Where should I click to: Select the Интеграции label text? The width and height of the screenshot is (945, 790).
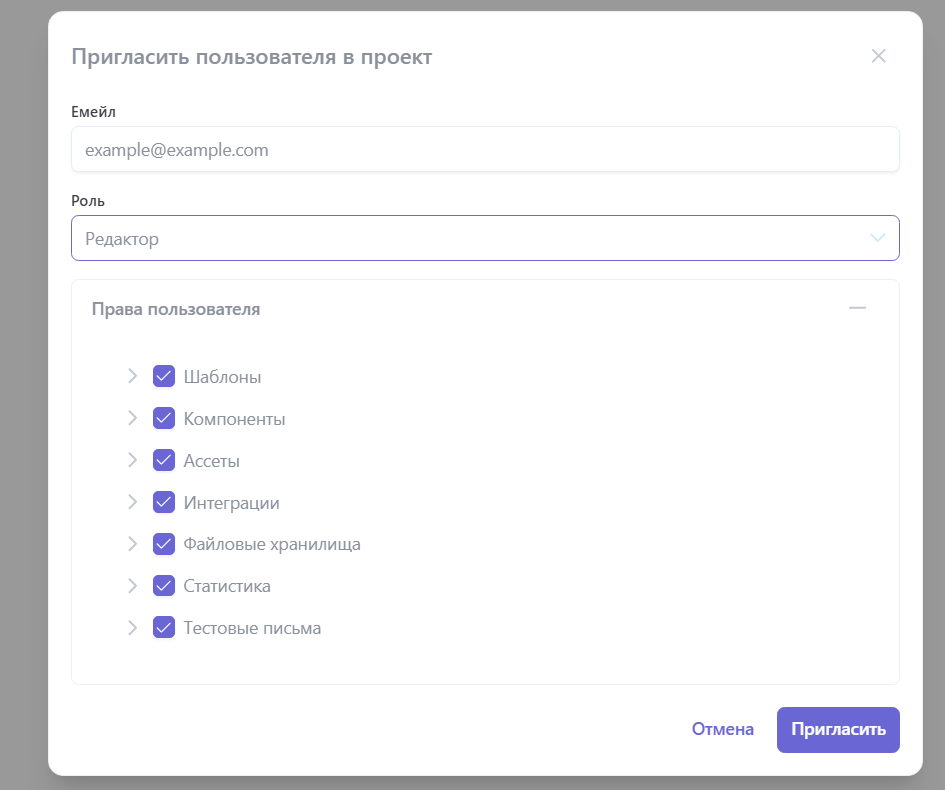tap(231, 503)
